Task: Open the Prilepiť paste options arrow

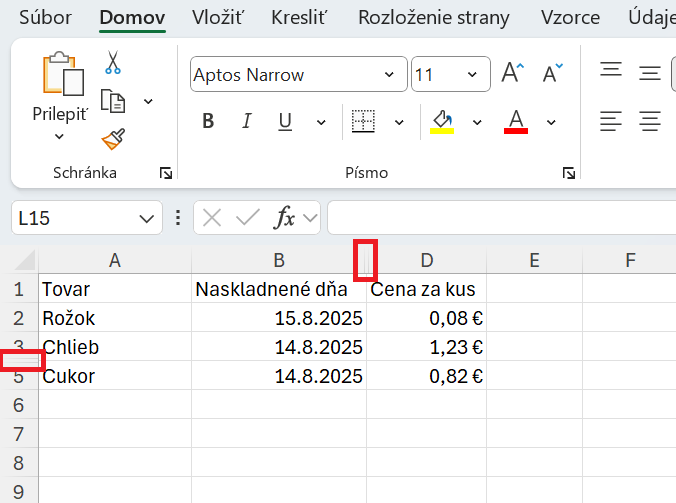Action: click(59, 137)
